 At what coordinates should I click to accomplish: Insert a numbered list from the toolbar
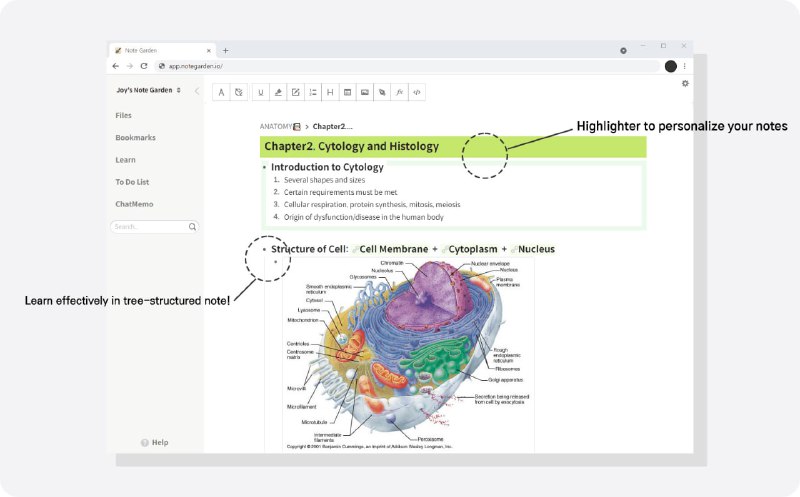pos(313,92)
